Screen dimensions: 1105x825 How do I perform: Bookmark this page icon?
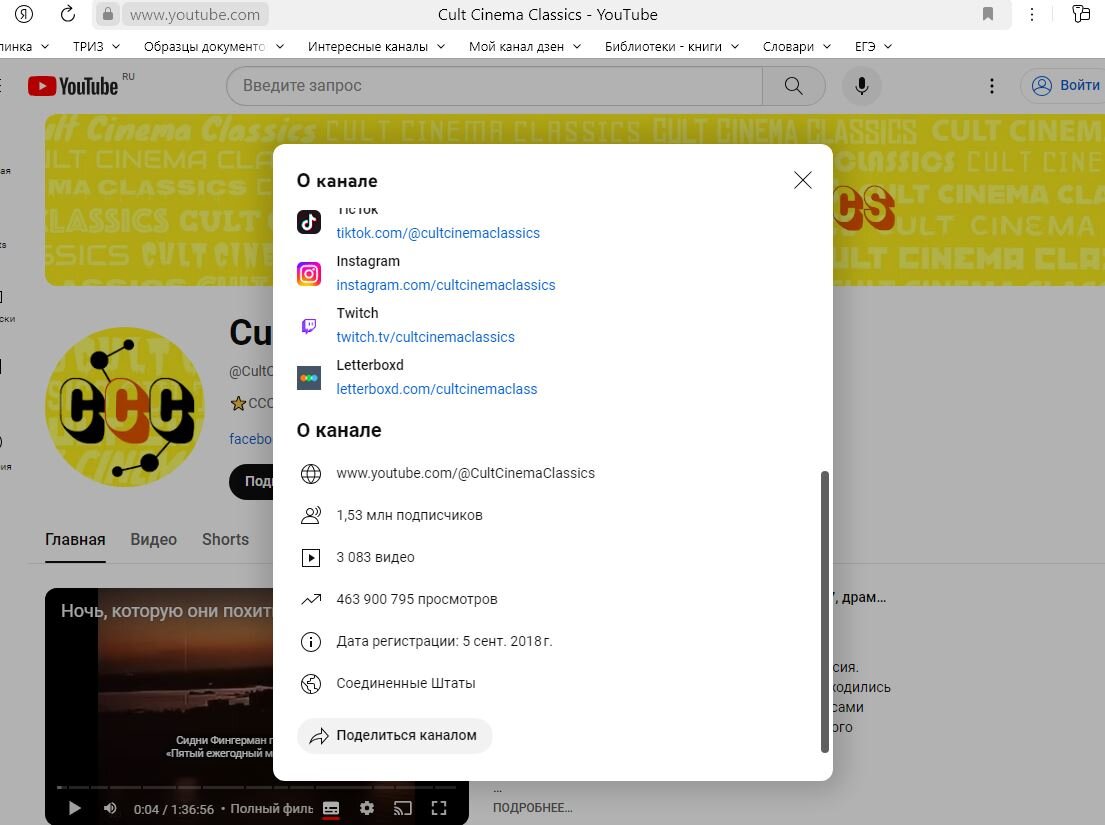point(988,14)
